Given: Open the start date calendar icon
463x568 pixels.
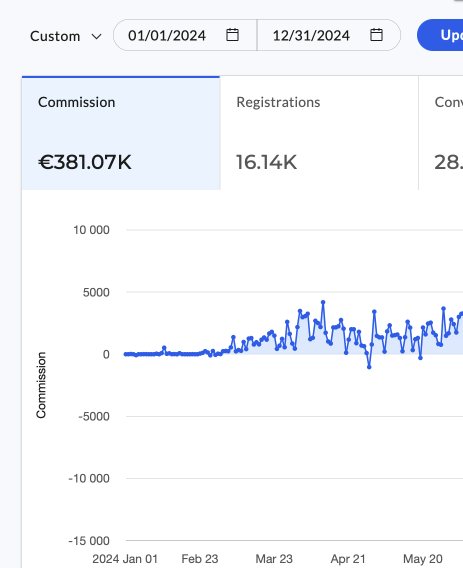Looking at the screenshot, I should pos(232,35).
